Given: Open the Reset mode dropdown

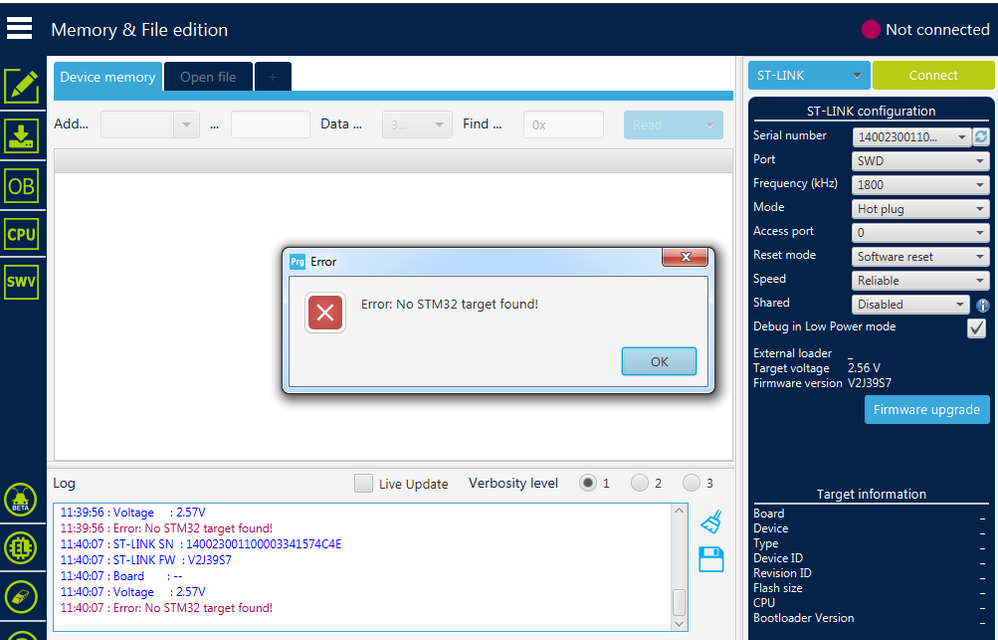Looking at the screenshot, I should click(920, 256).
